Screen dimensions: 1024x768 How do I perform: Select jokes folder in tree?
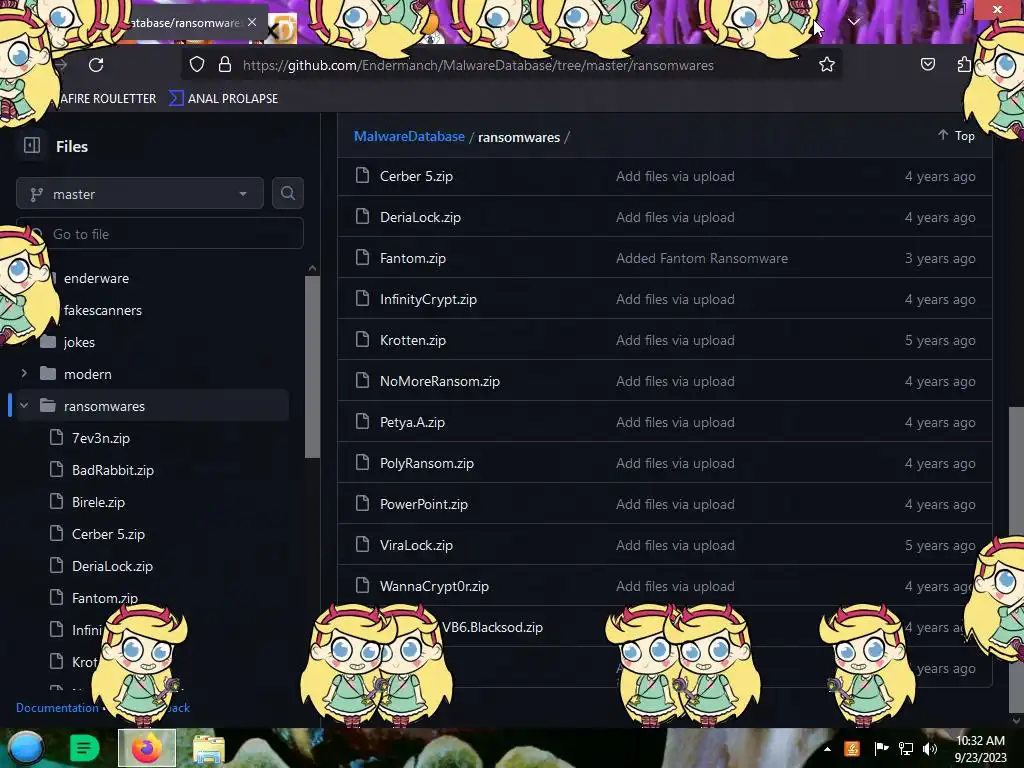point(79,342)
